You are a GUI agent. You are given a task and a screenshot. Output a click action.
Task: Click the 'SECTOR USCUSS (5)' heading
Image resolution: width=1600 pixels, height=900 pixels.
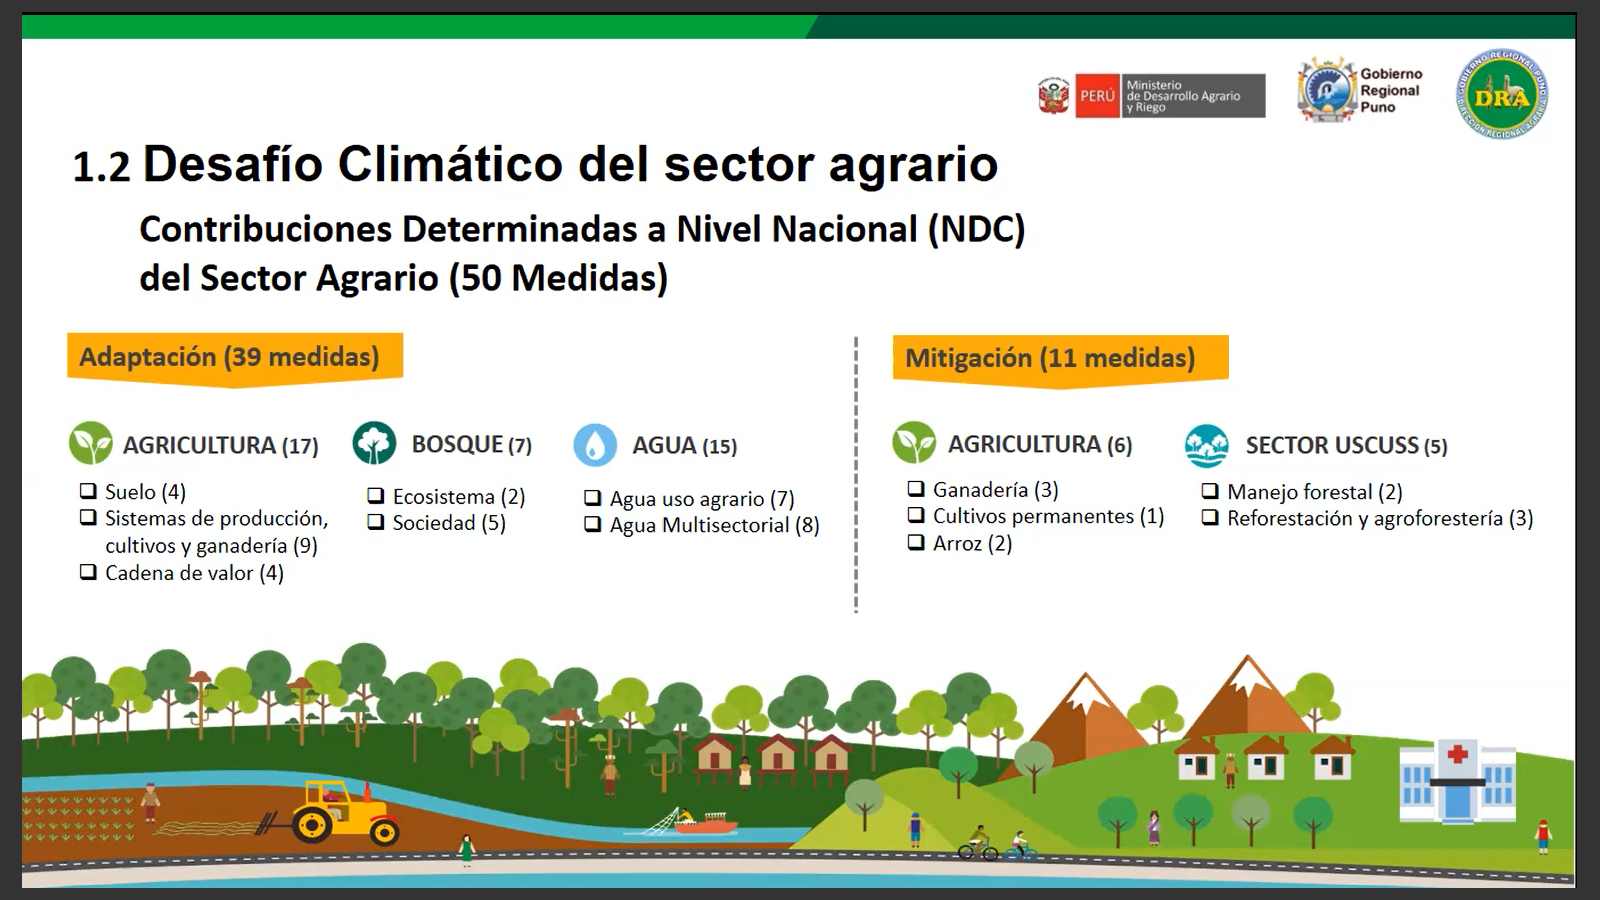point(1346,446)
